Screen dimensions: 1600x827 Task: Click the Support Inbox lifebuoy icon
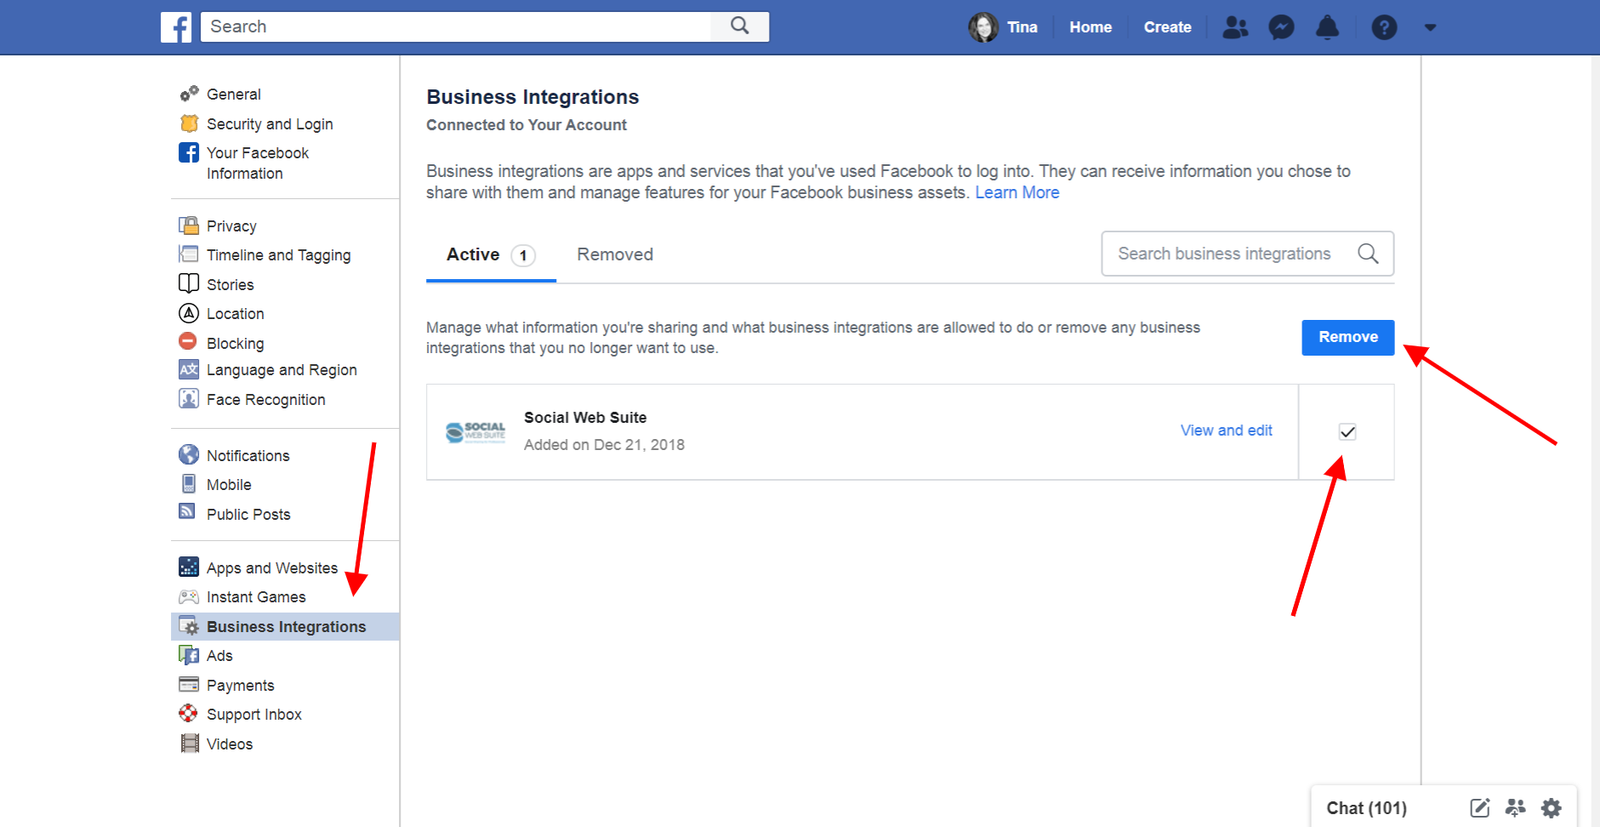coord(189,713)
